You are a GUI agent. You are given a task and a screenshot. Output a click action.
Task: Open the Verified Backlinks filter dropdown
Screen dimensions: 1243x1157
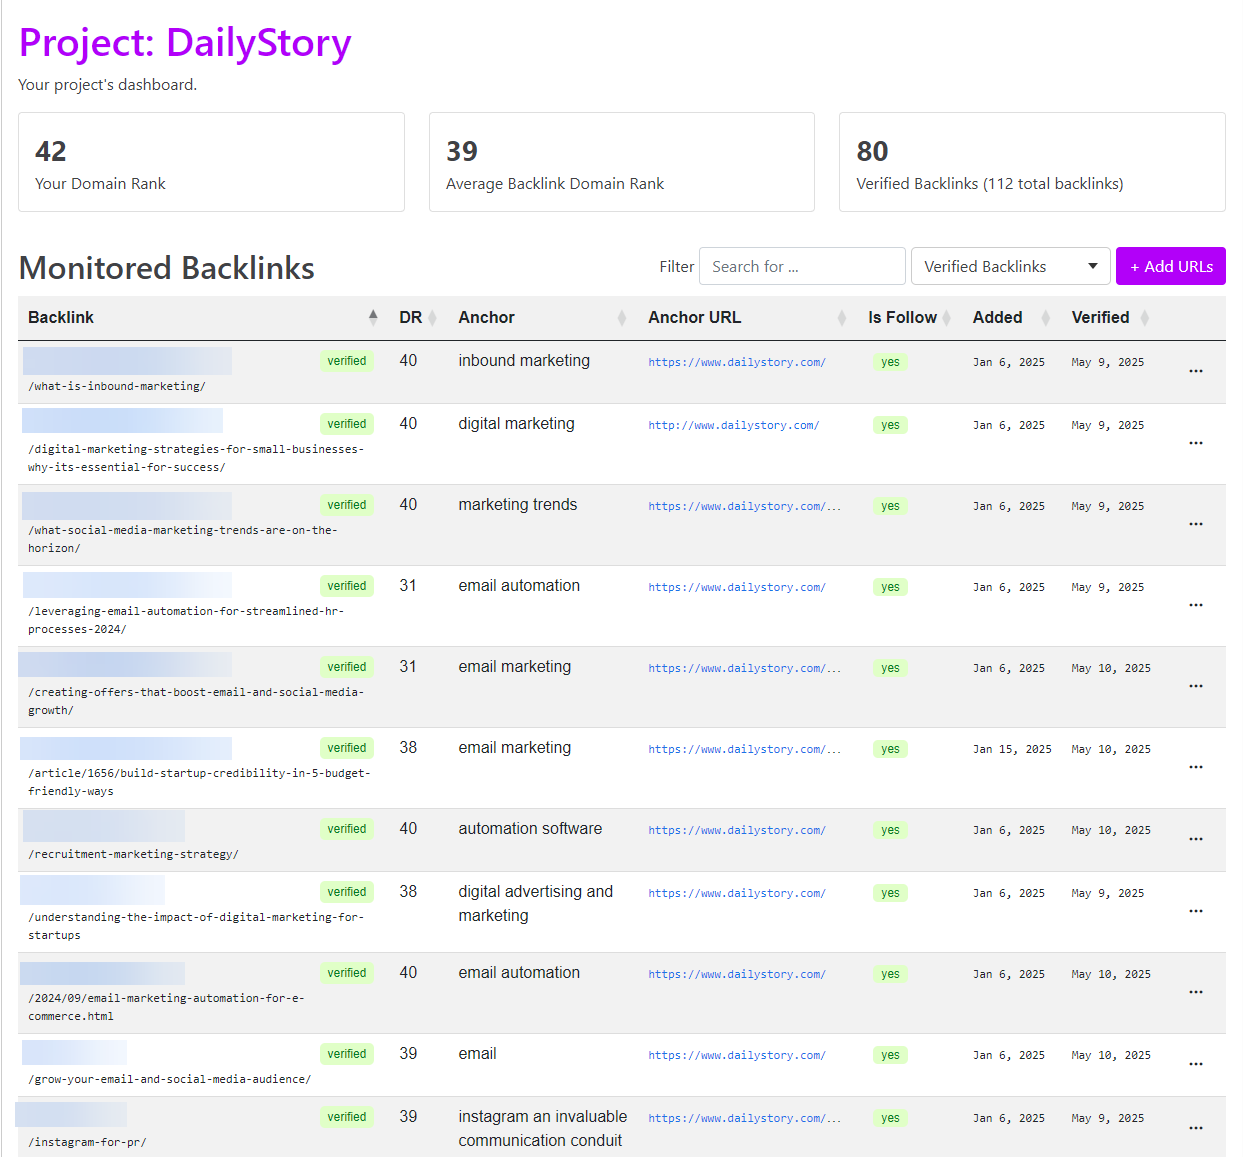click(1010, 266)
